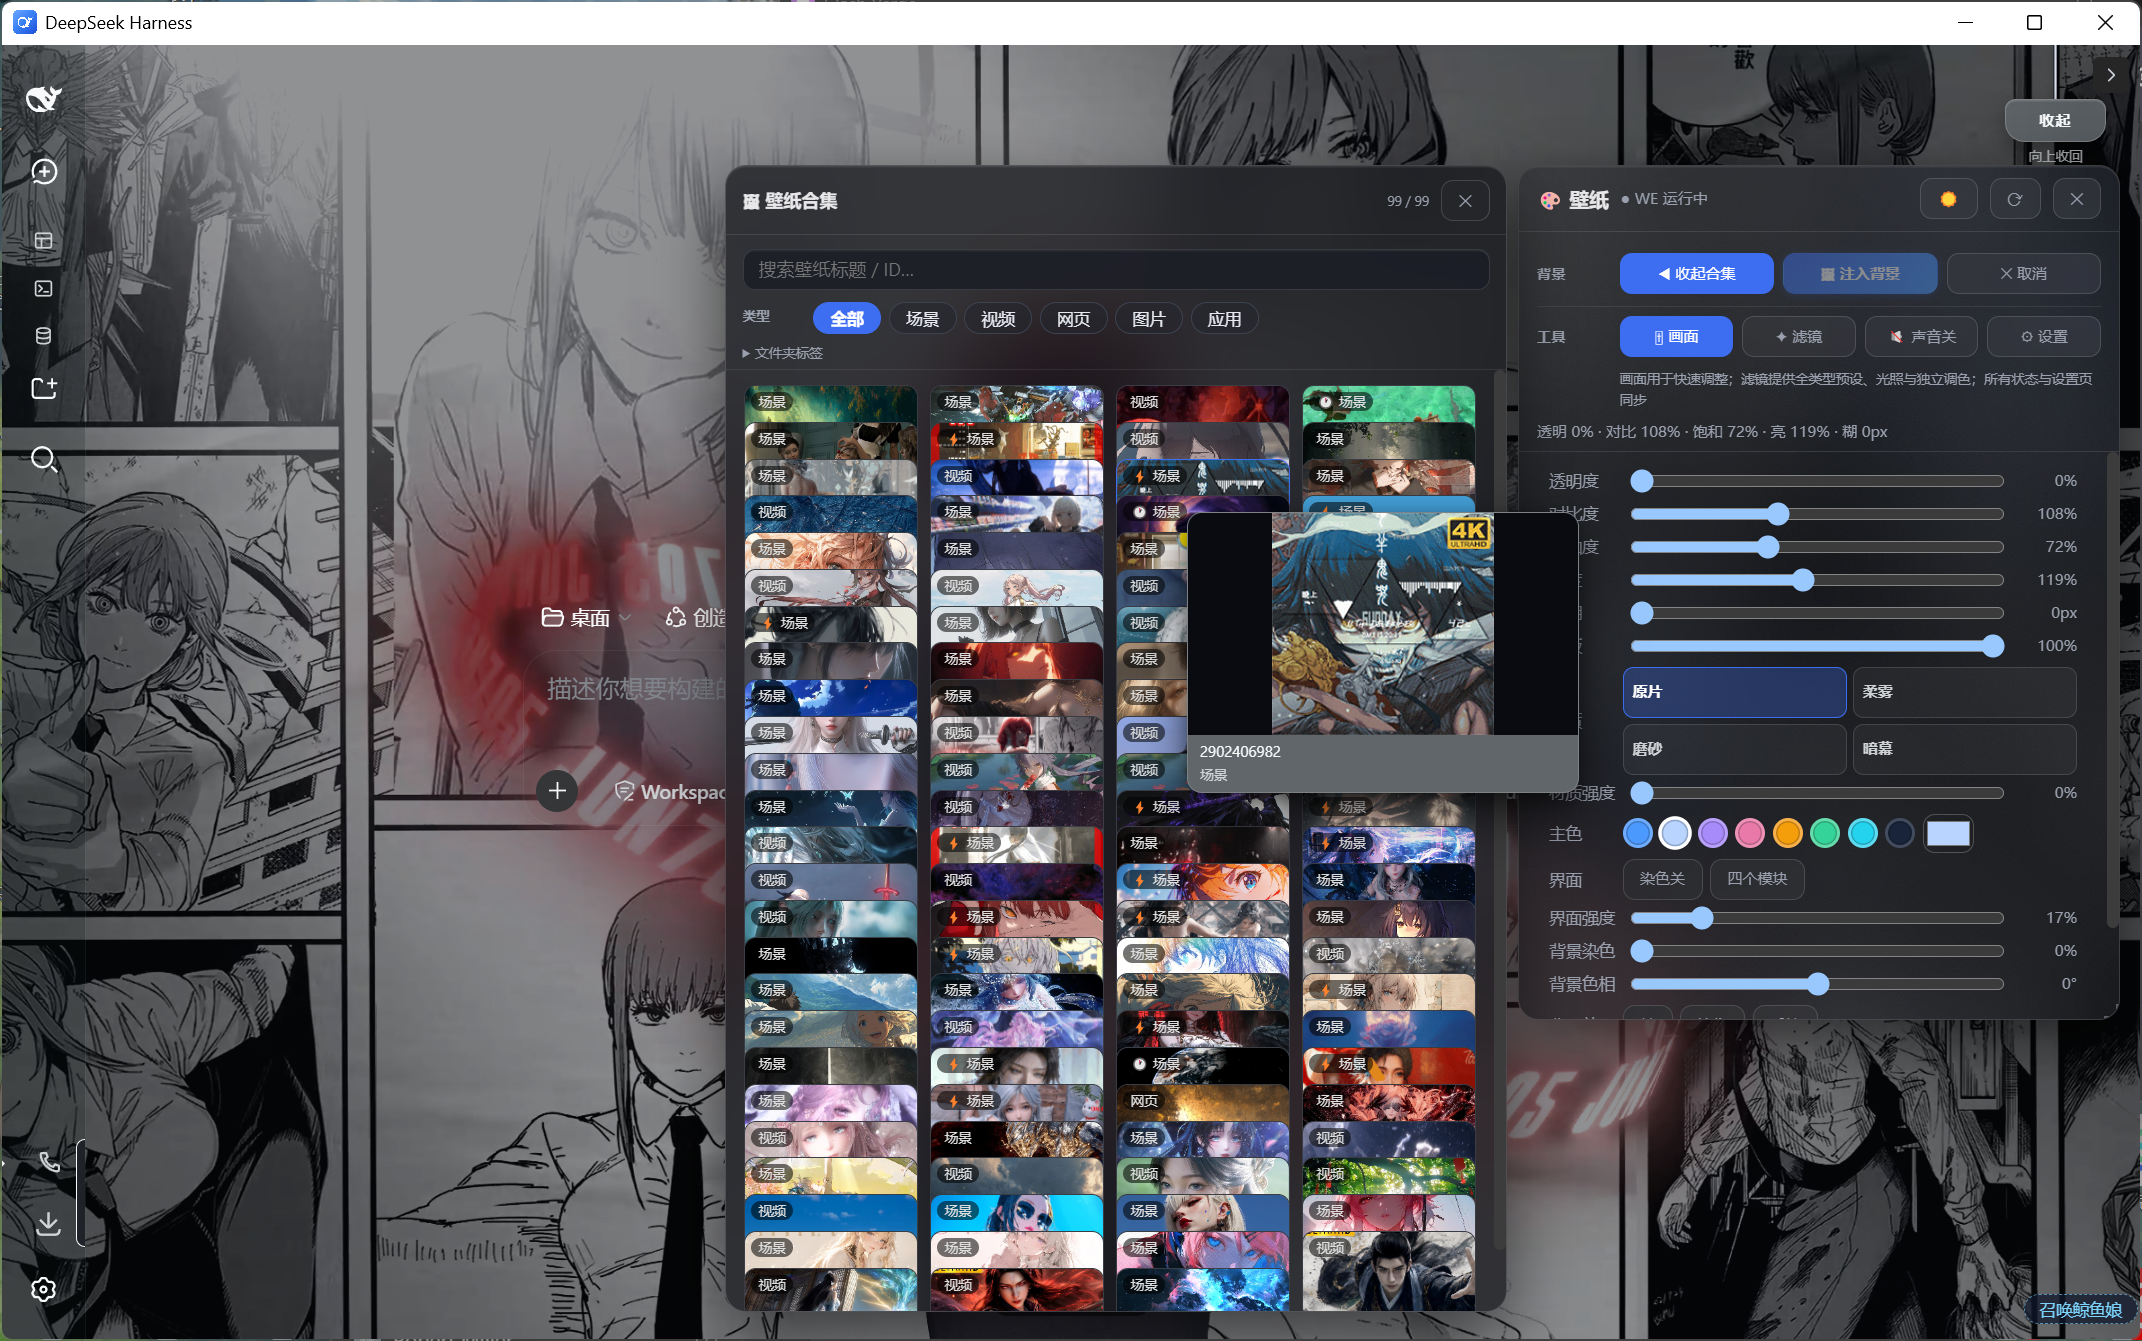Screen dimensions: 2142x1341
Task: Filter wallpapers by the 应用 type pill
Action: [x=1224, y=319]
